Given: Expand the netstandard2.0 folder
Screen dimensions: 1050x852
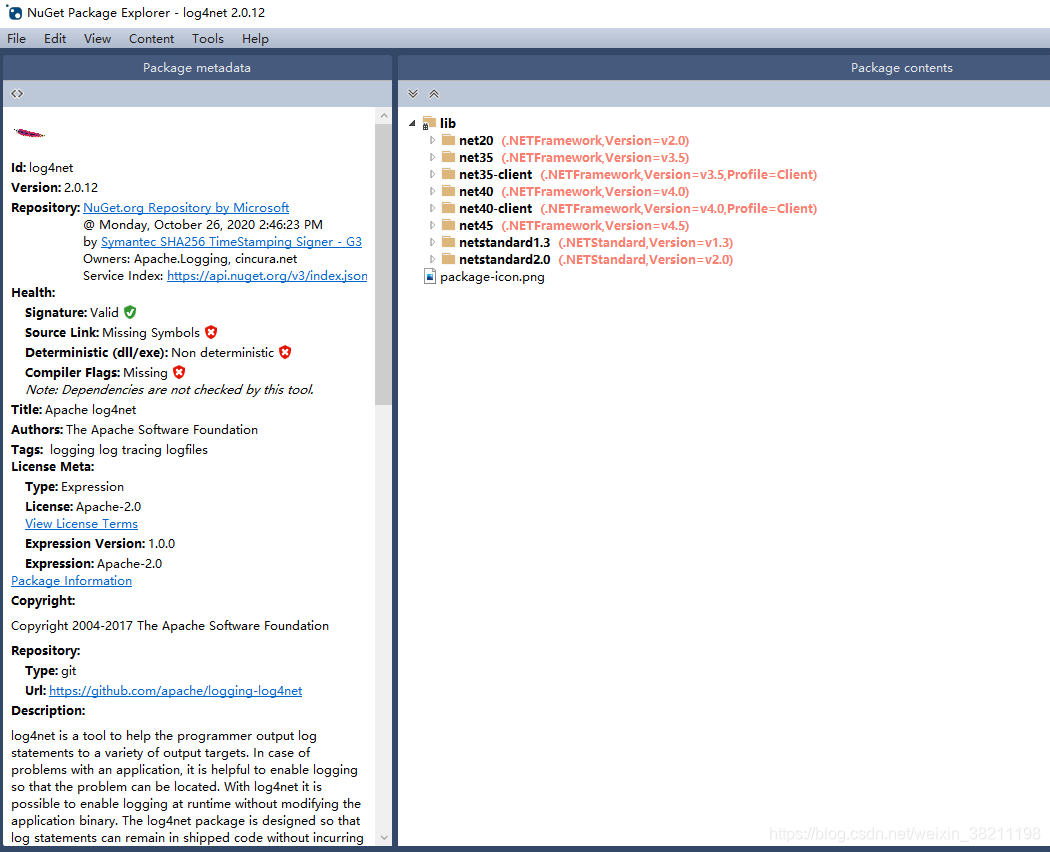Looking at the screenshot, I should tap(432, 259).
